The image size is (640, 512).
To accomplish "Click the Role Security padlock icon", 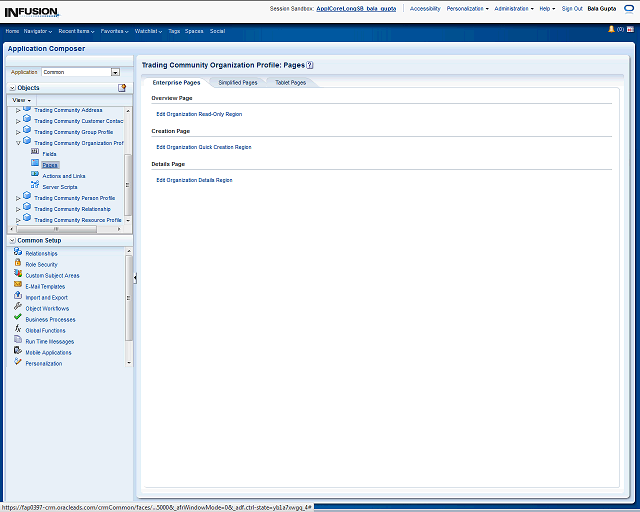I will pyautogui.click(x=18, y=264).
